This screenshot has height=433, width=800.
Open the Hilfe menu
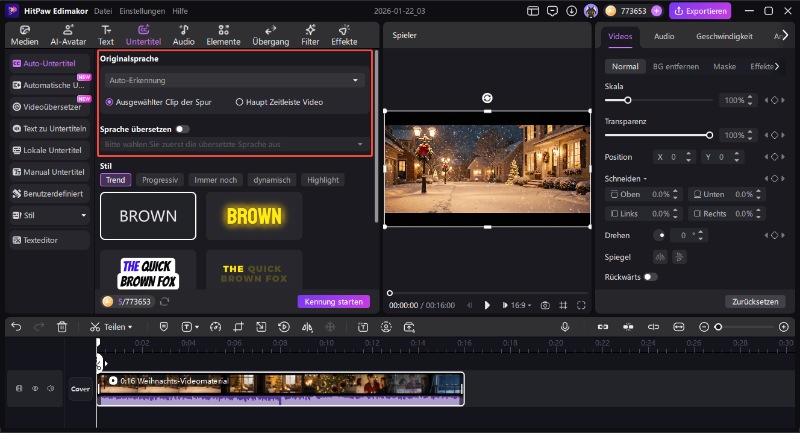(x=180, y=11)
